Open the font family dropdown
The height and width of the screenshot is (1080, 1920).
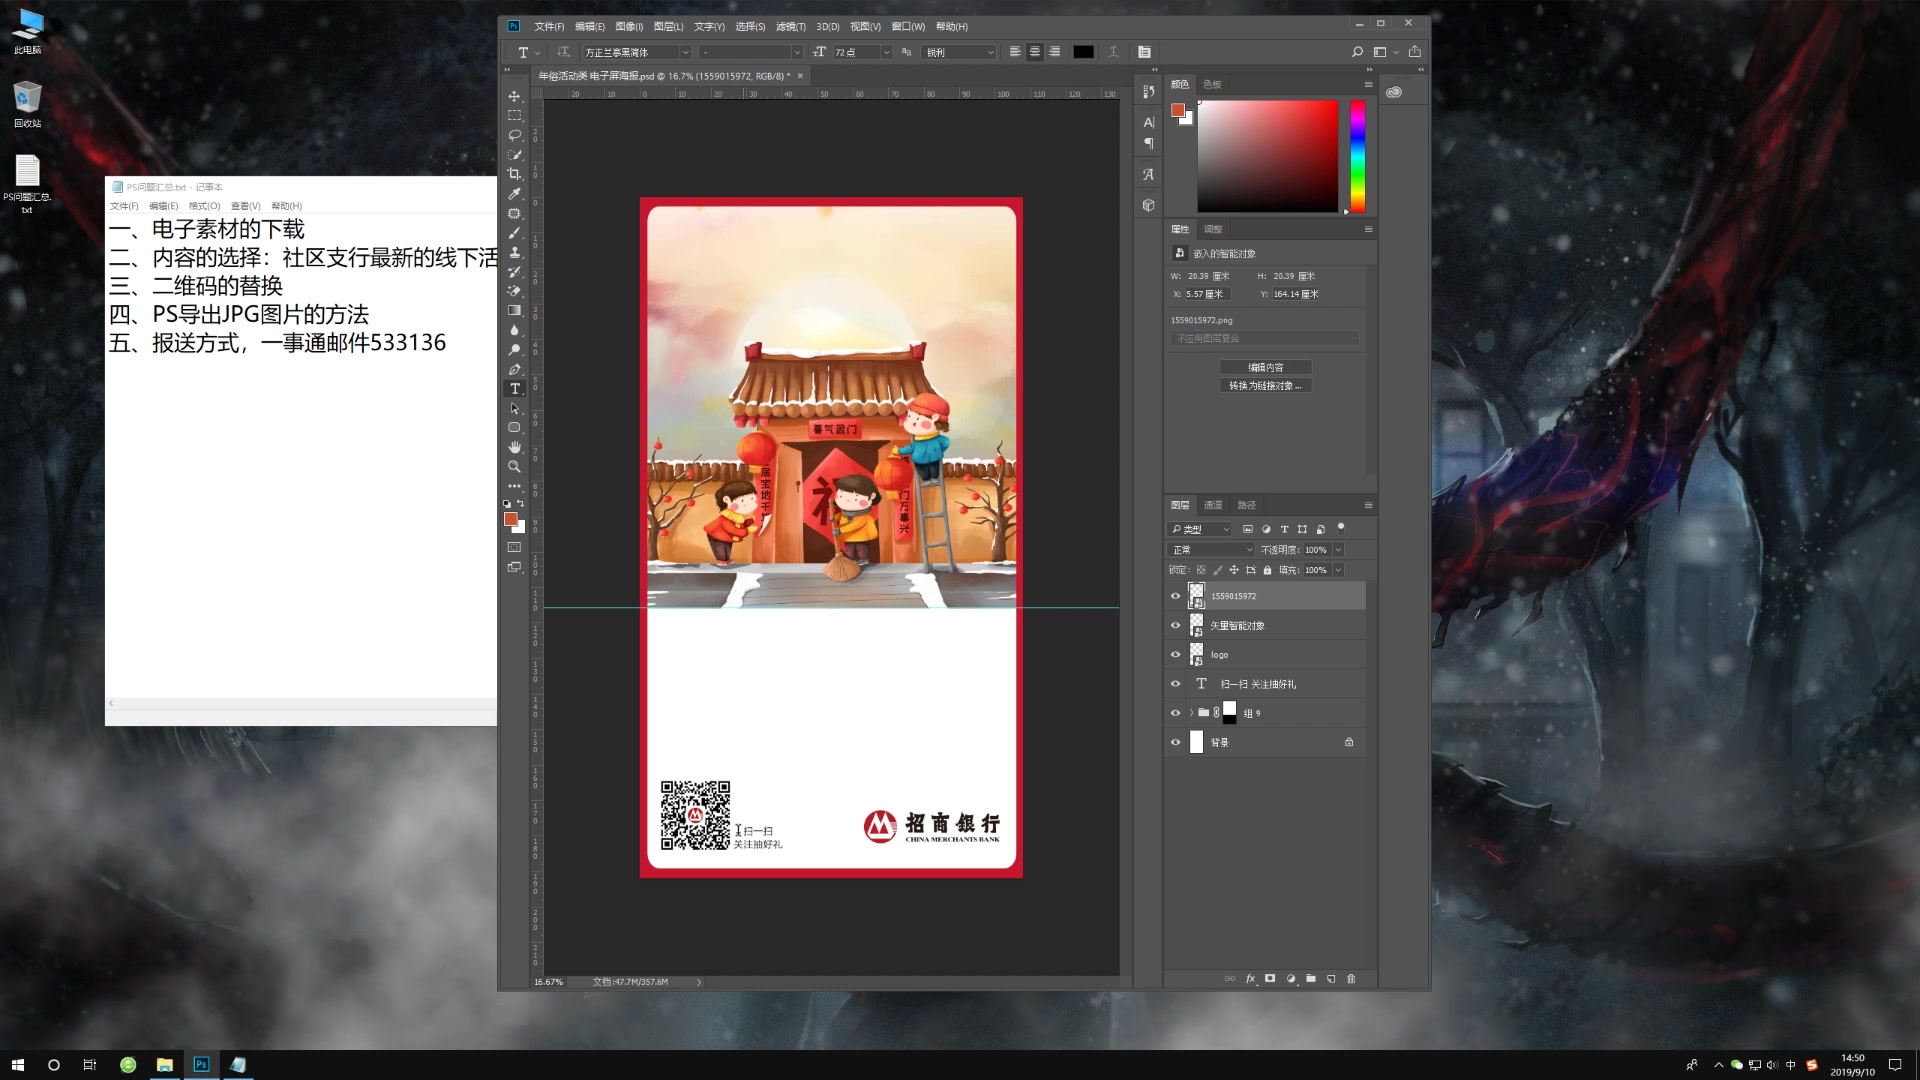point(685,52)
